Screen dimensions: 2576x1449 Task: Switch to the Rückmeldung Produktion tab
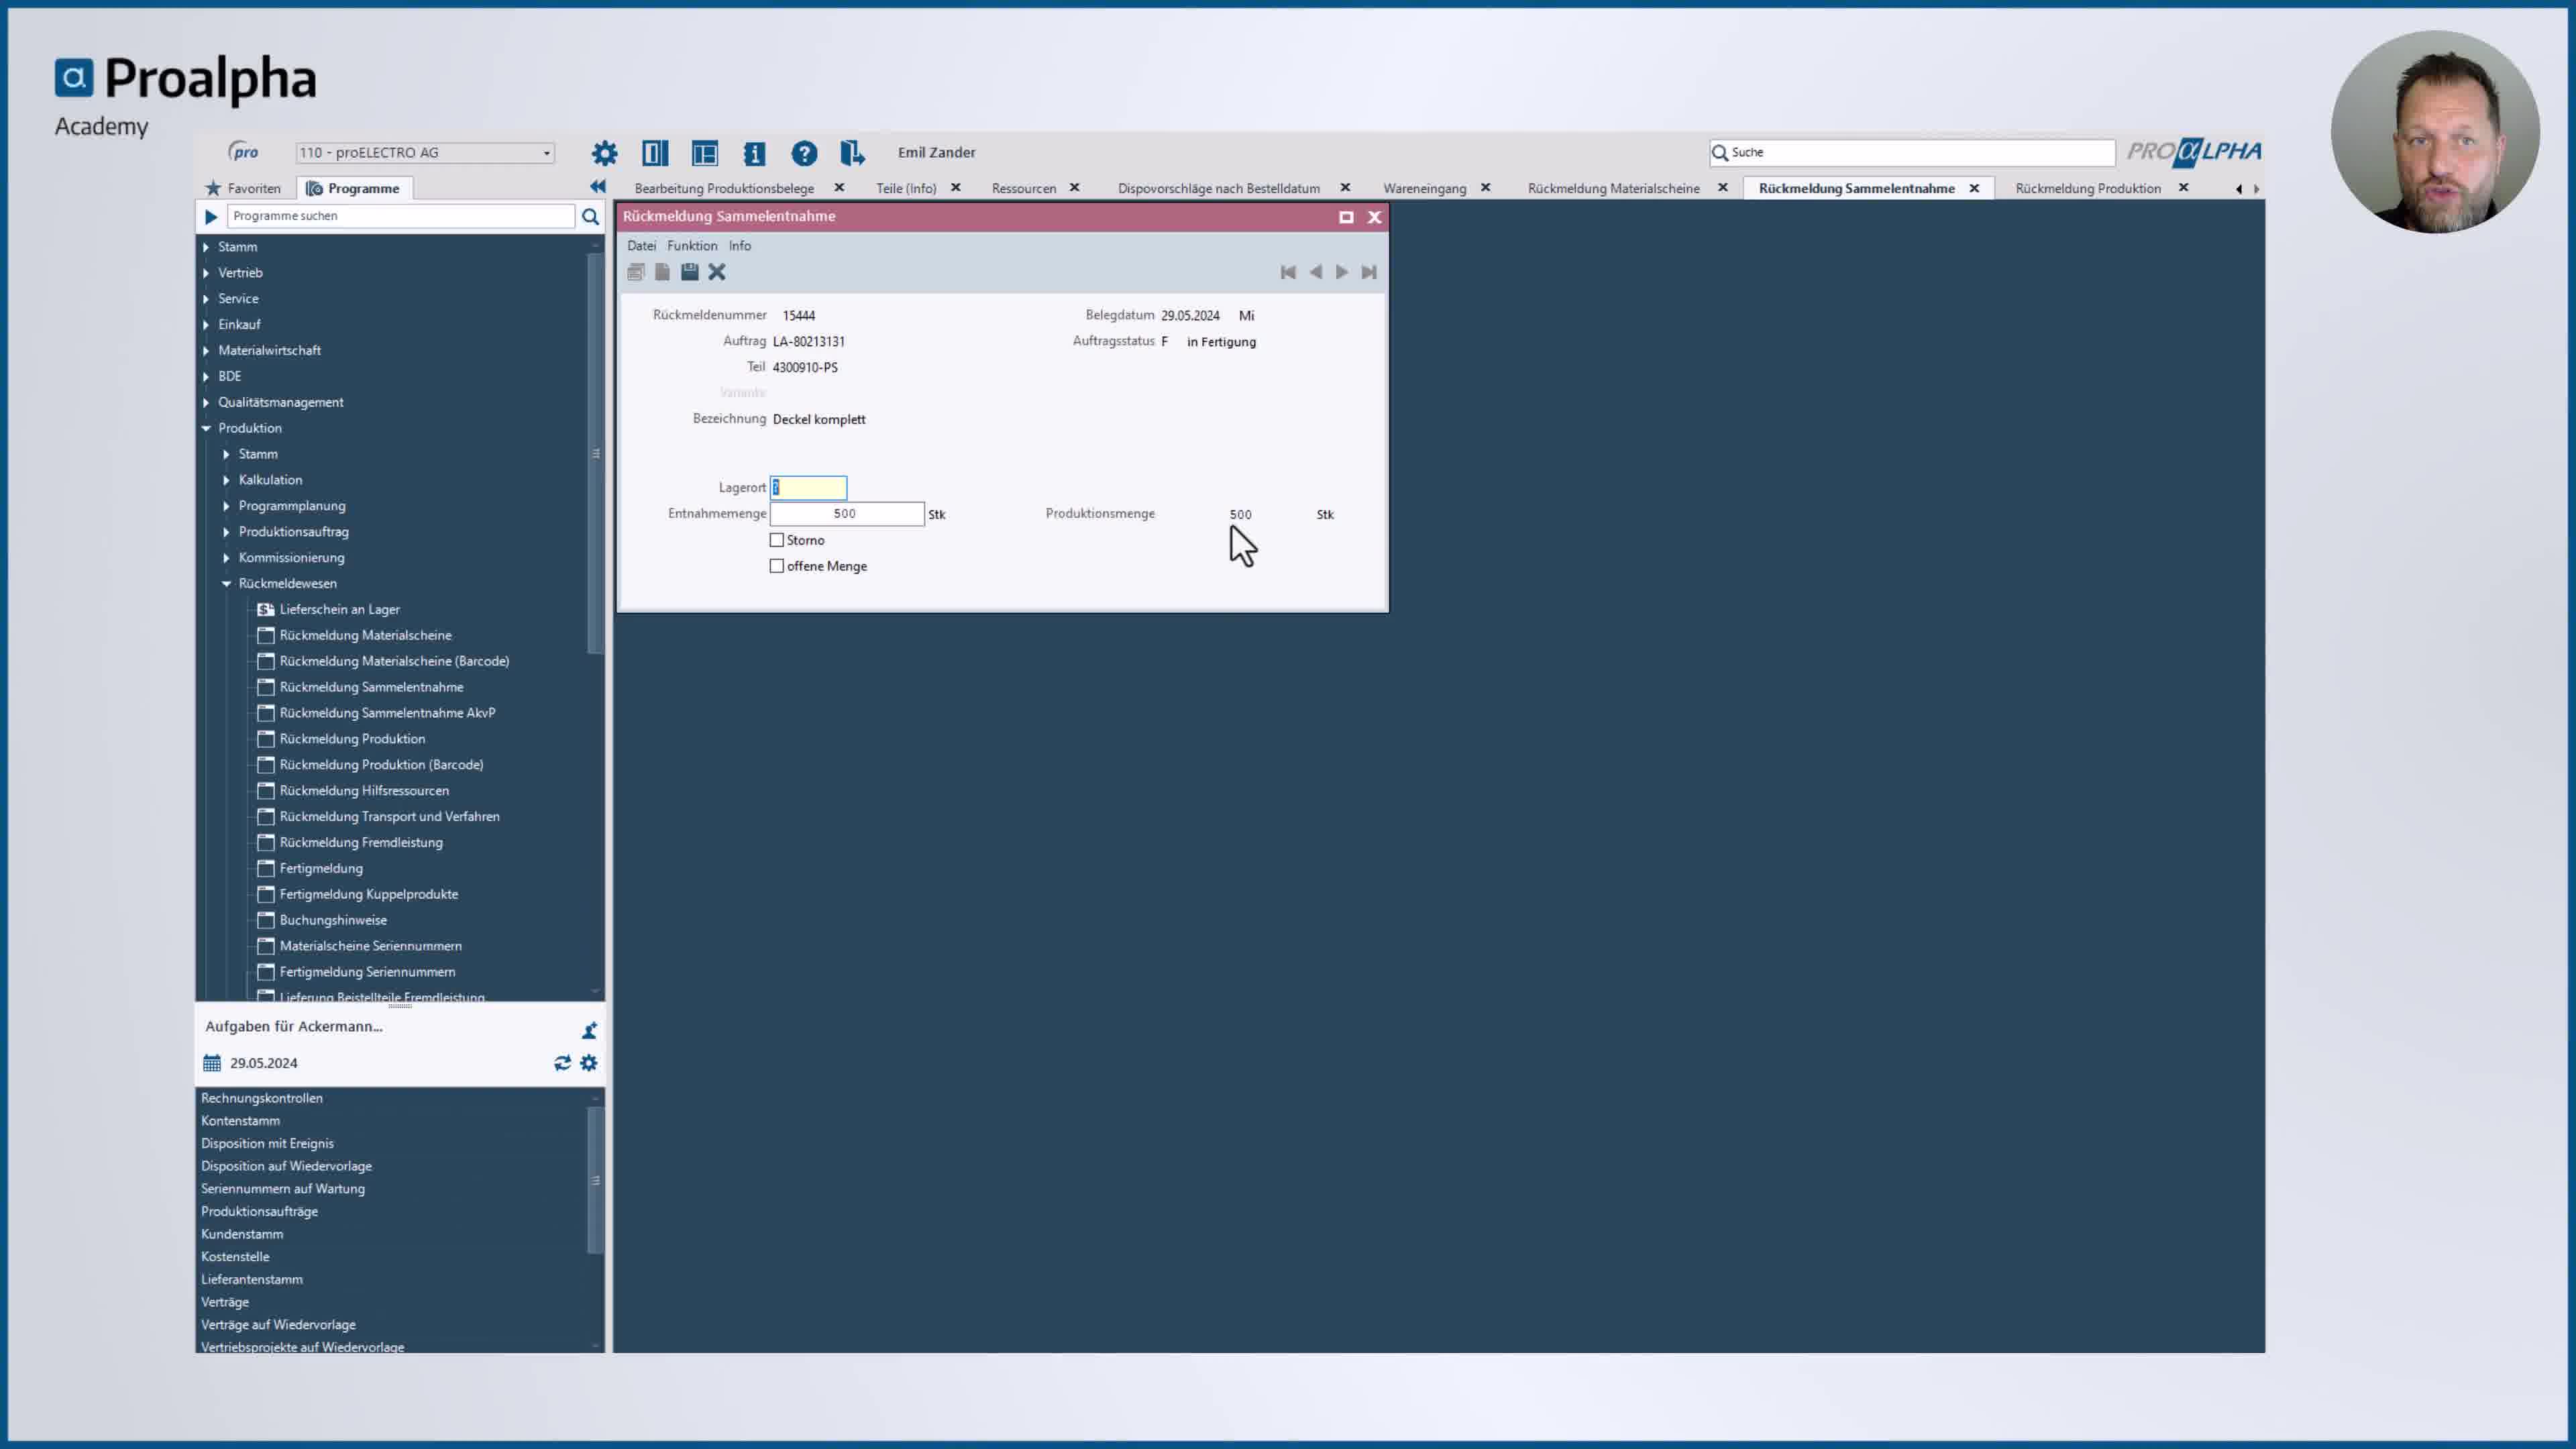2088,188
